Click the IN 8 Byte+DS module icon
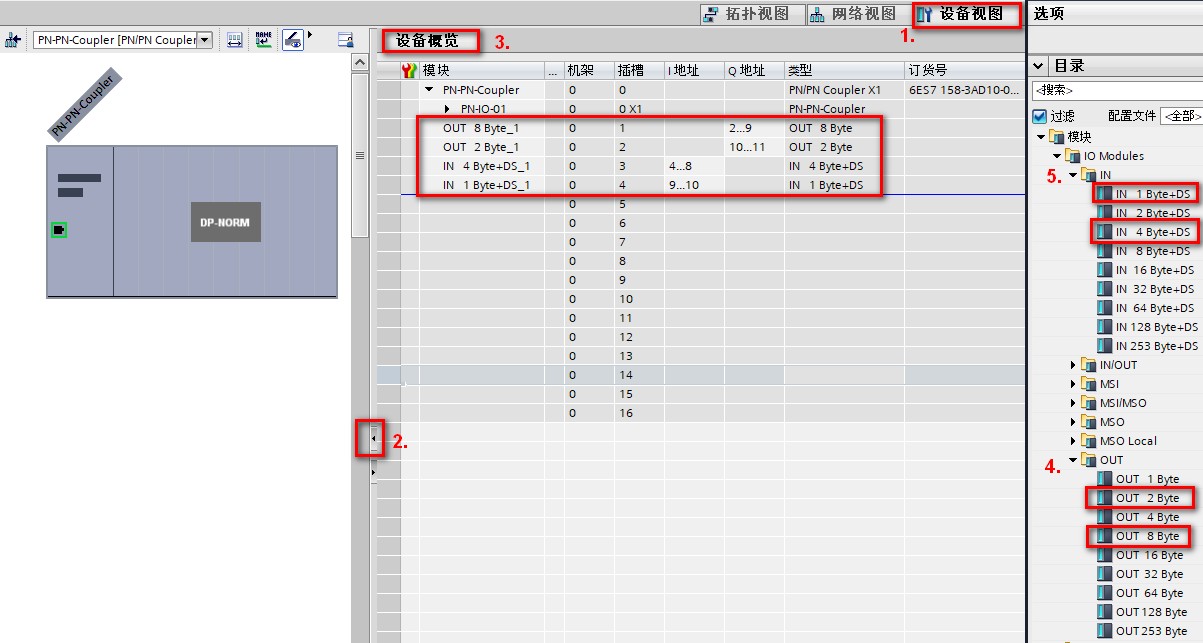This screenshot has width=1203, height=643. tap(1104, 251)
